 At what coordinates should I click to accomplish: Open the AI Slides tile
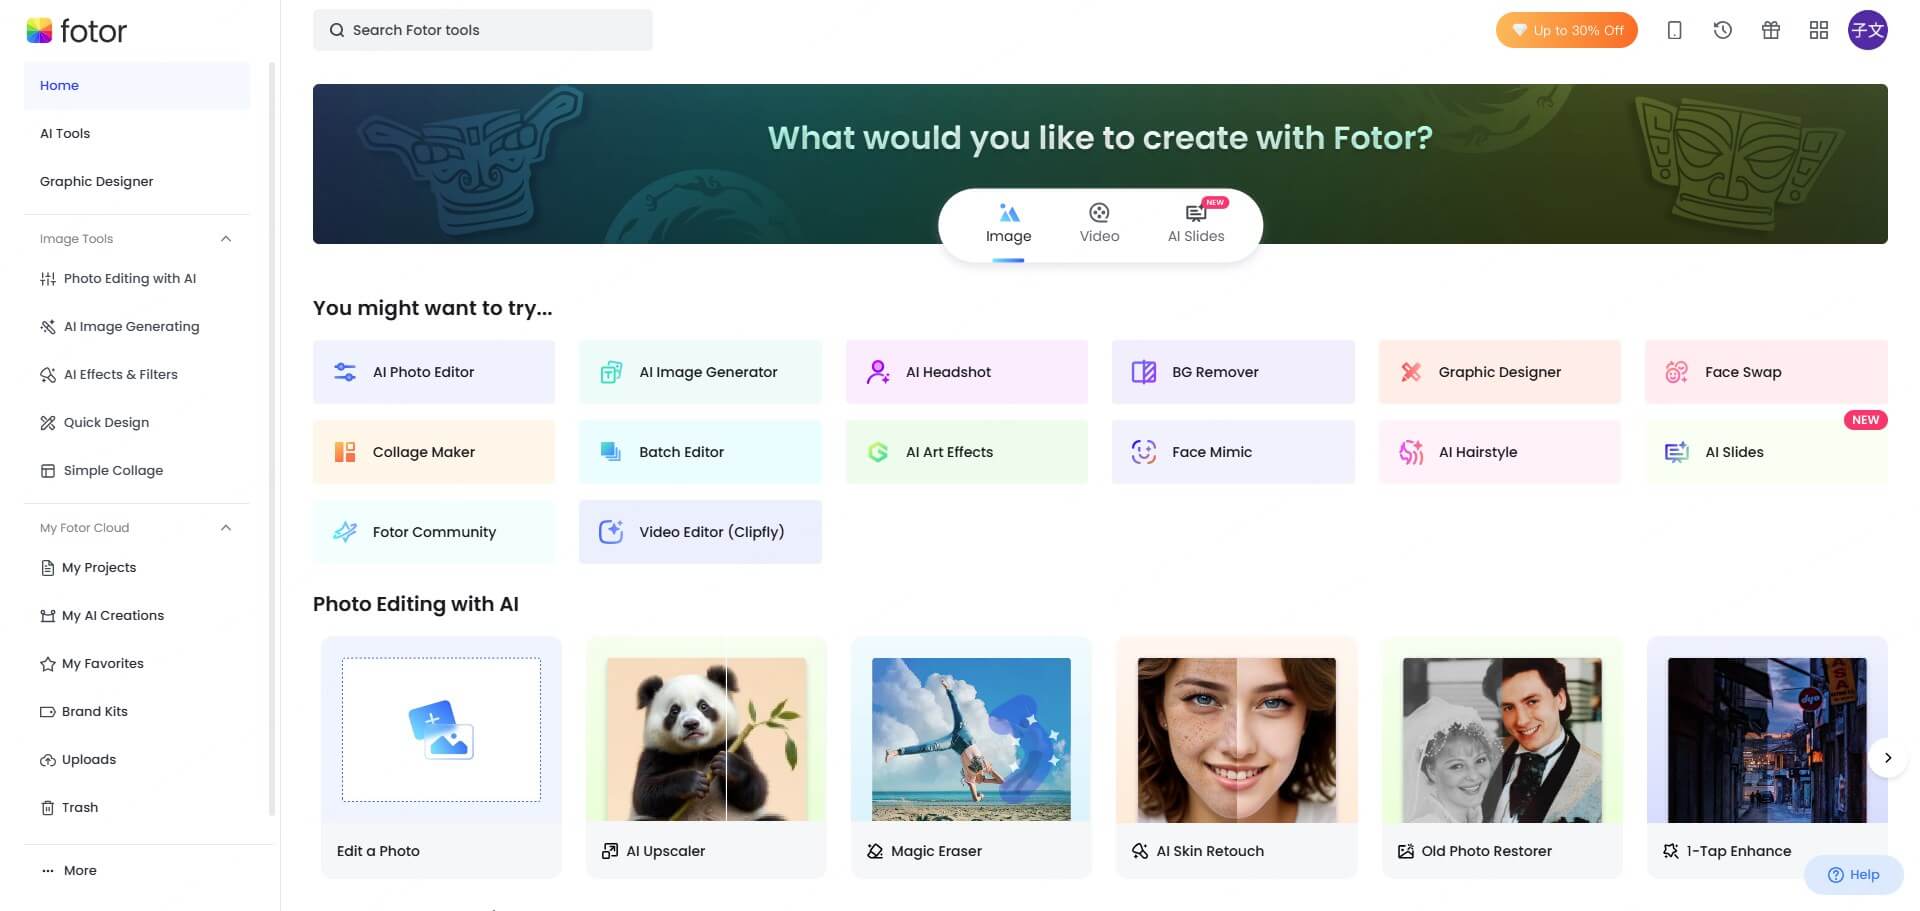pyautogui.click(x=1766, y=452)
